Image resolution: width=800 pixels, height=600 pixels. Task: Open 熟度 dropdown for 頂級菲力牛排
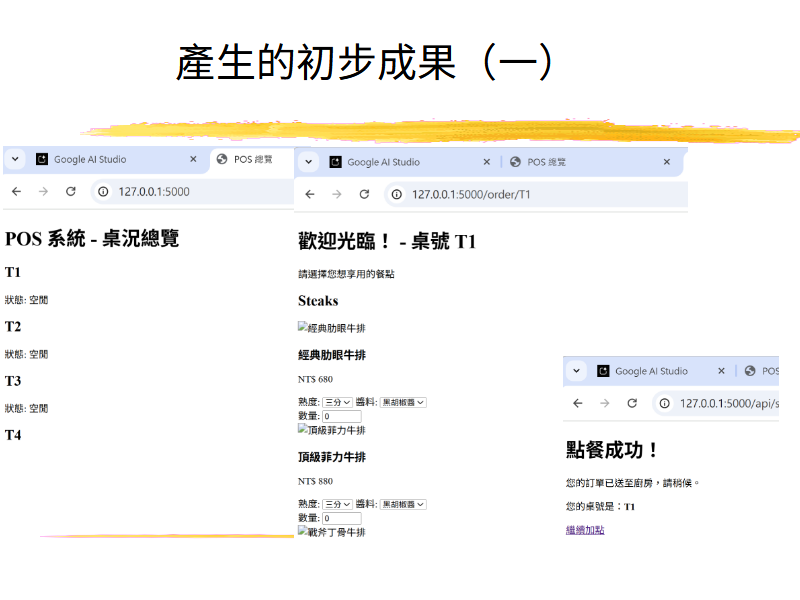pos(337,505)
